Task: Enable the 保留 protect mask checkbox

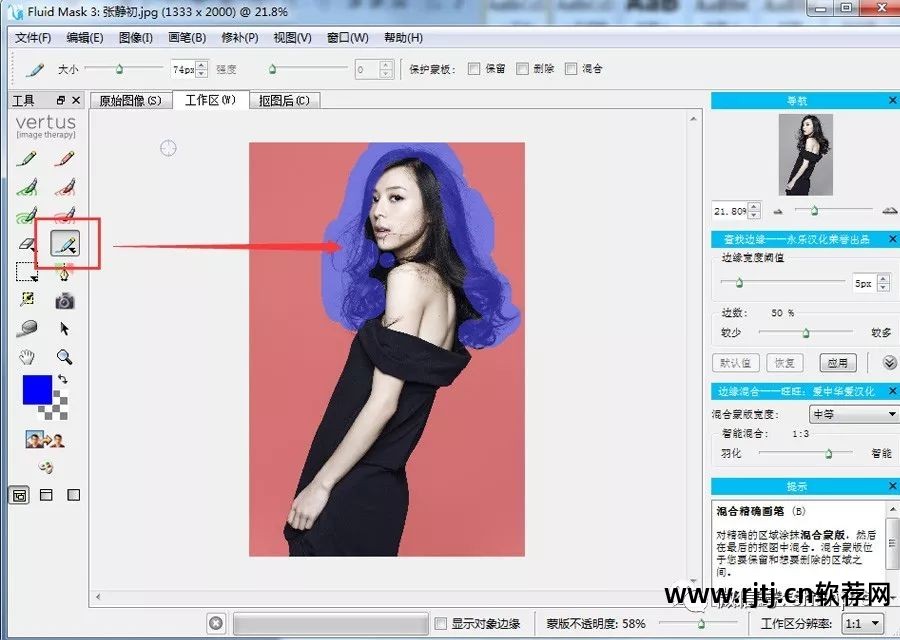Action: (473, 68)
